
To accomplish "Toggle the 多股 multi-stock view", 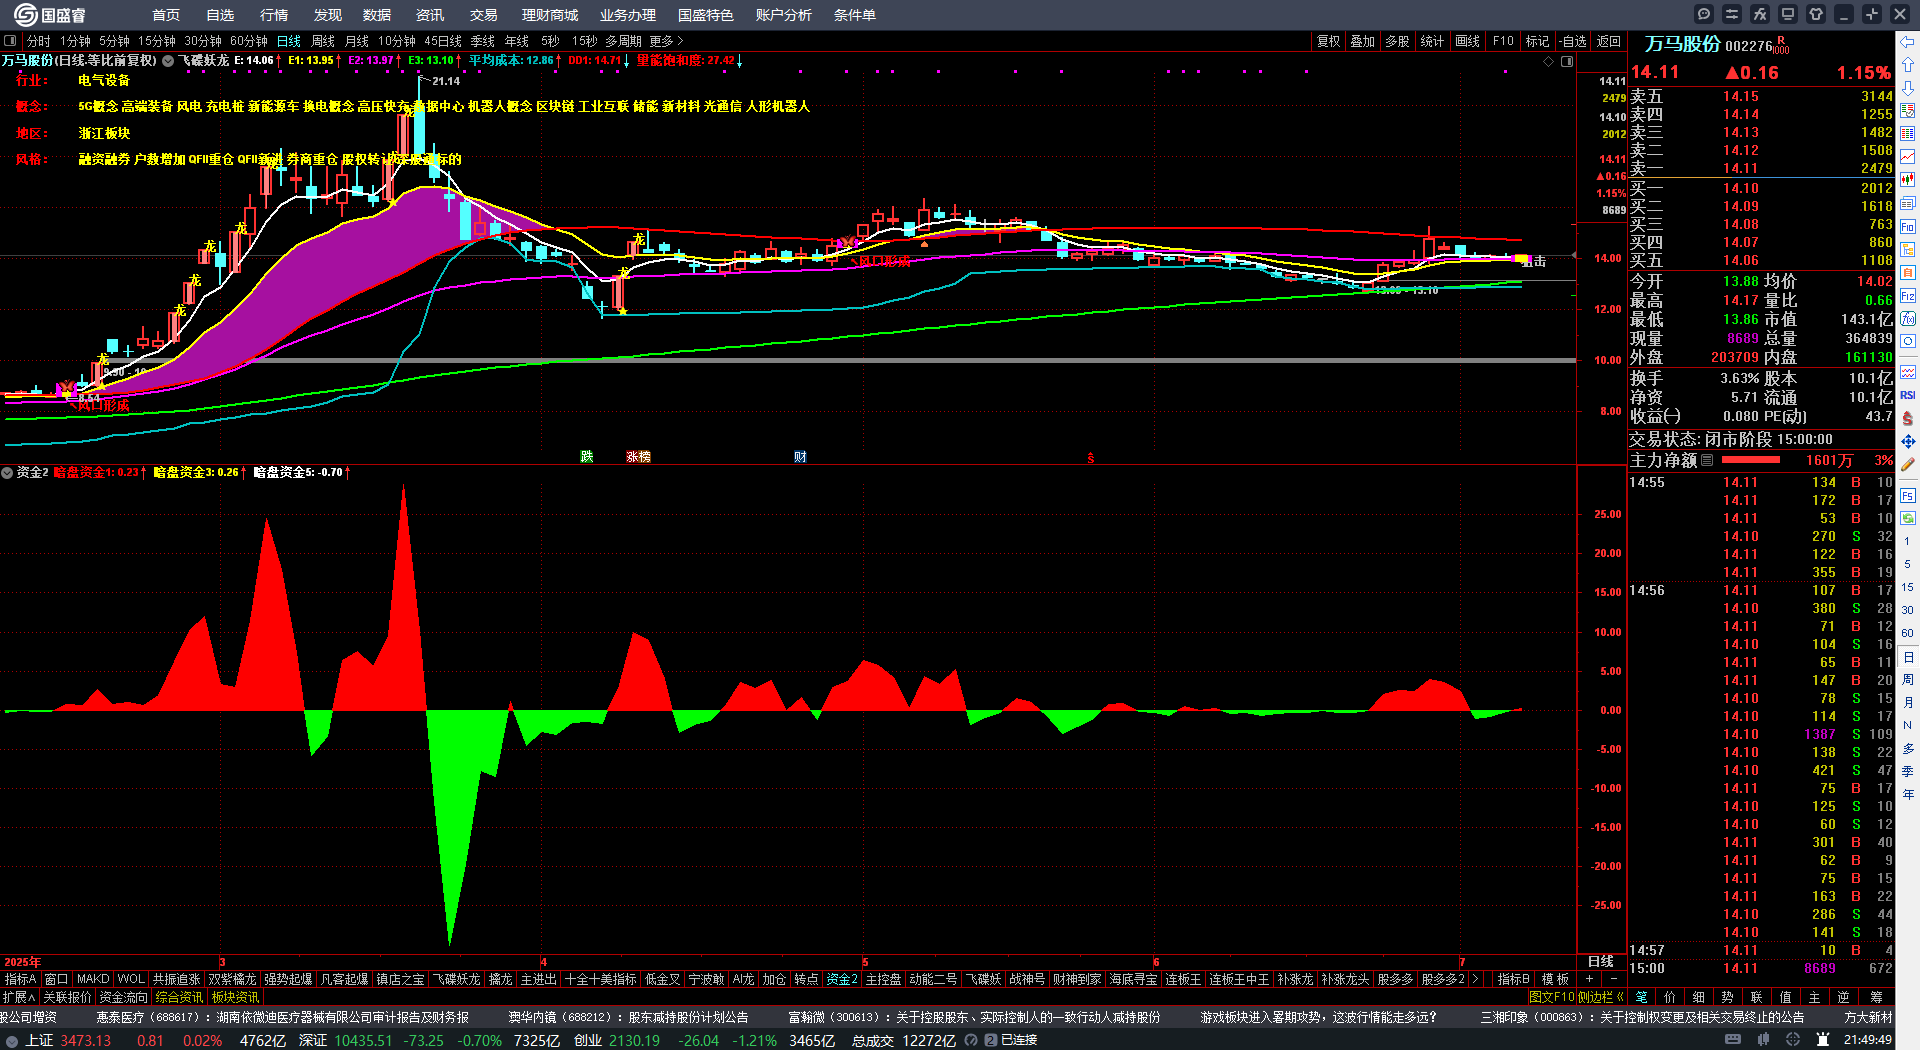I will tap(1397, 41).
